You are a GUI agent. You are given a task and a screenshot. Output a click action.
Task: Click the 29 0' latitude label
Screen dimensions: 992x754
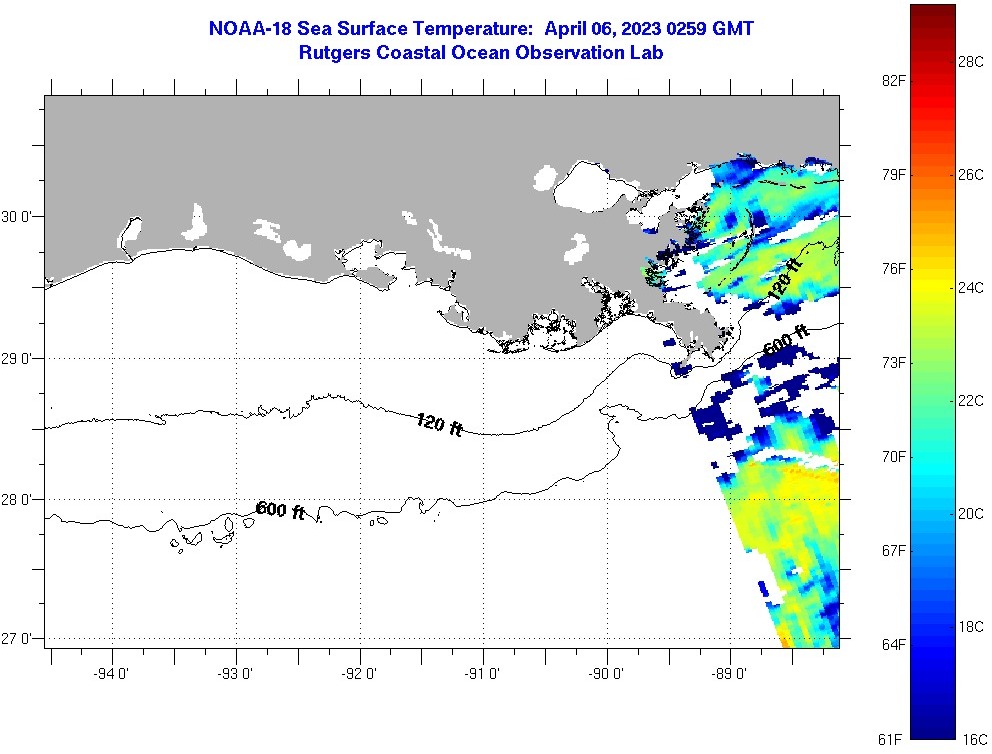click(x=14, y=359)
